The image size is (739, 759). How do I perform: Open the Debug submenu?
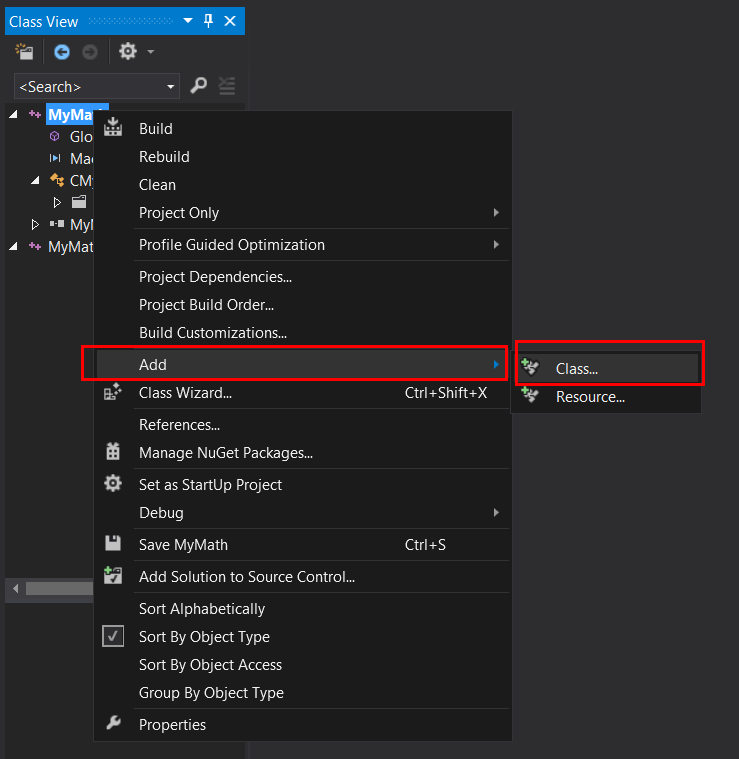pos(302,513)
